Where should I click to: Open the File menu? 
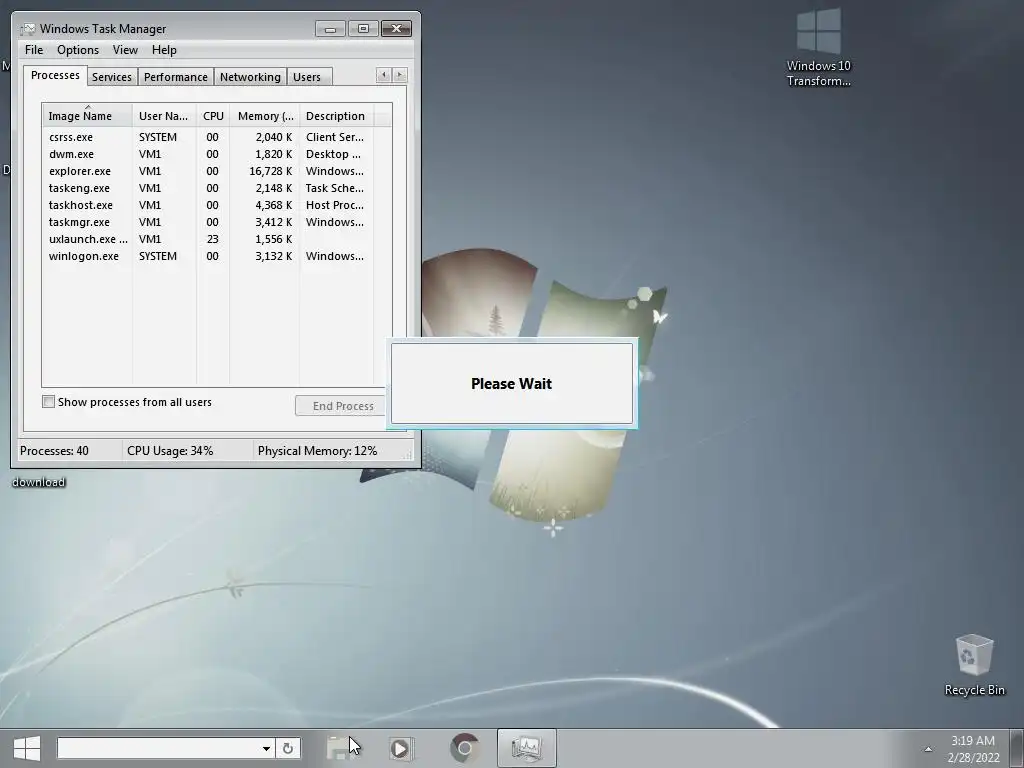[x=34, y=50]
